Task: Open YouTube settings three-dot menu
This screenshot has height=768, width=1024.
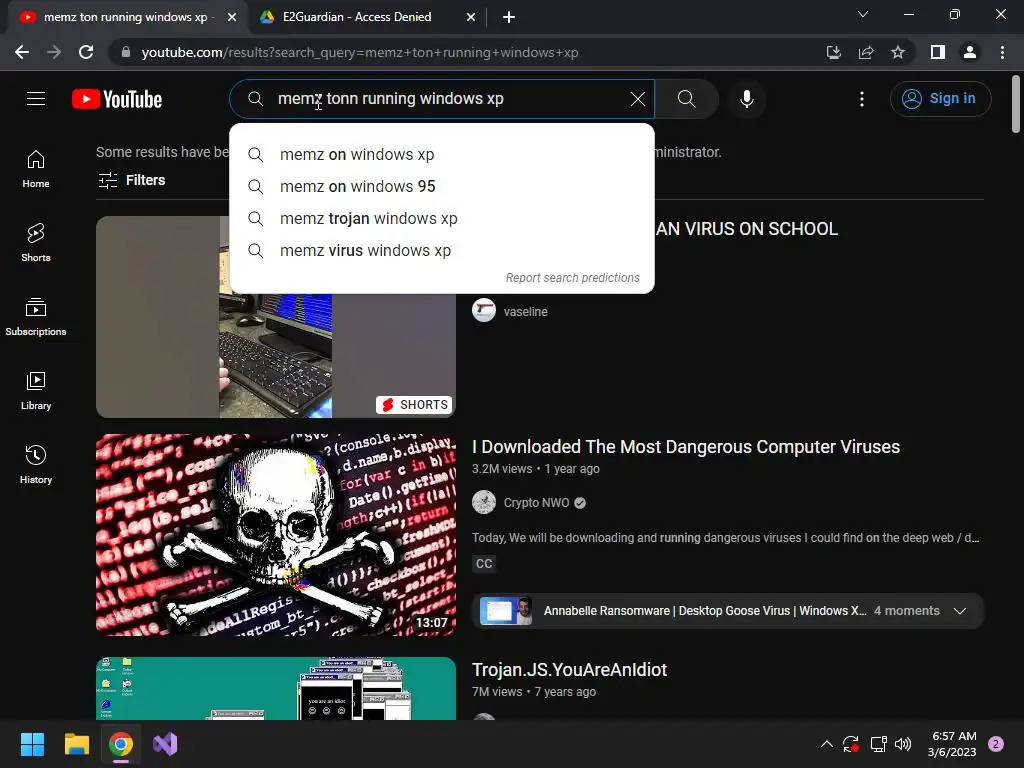Action: 861,99
